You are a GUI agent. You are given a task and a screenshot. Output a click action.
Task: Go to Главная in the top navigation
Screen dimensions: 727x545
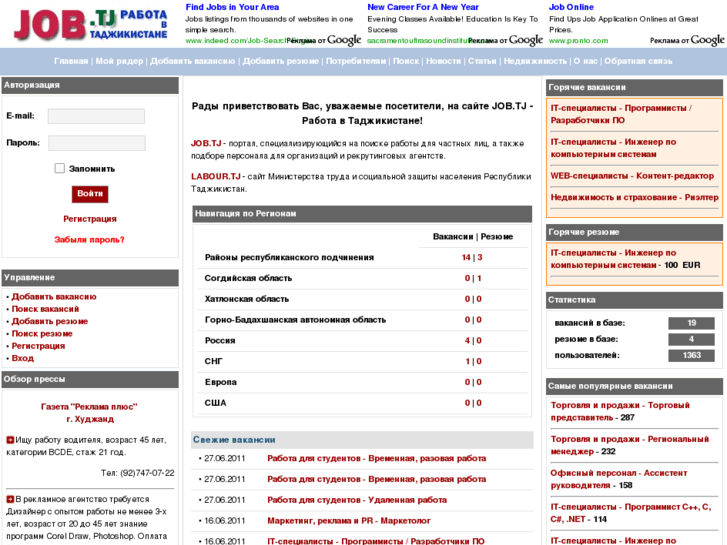point(71,61)
